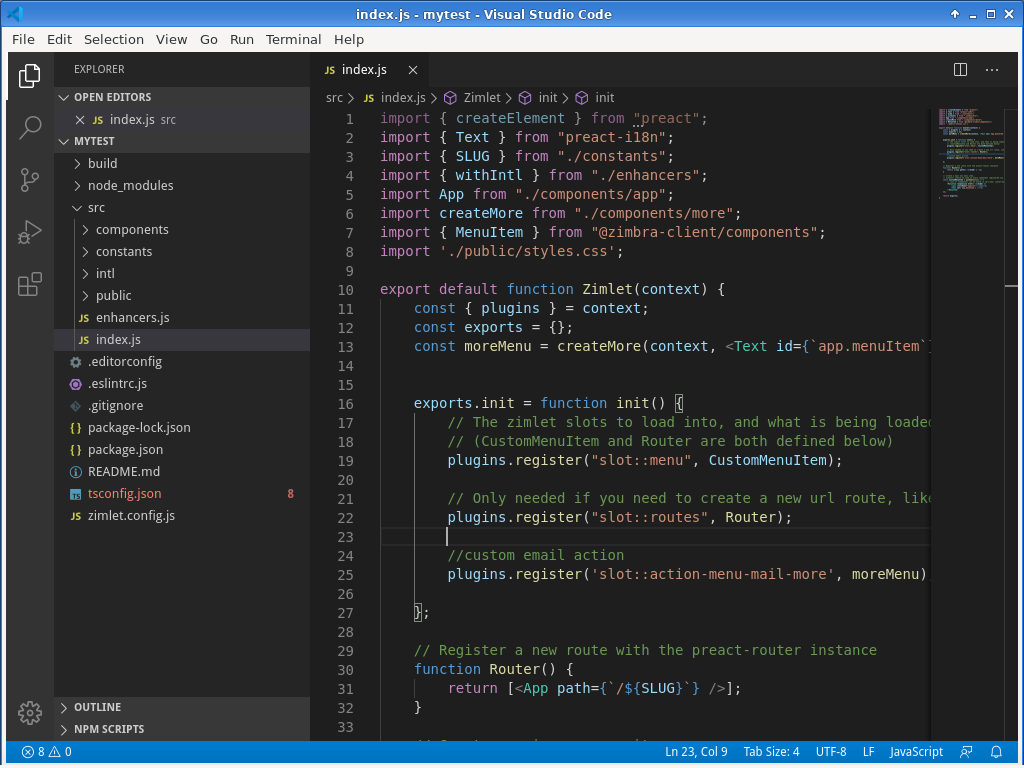Expand the constants folder
Screen dimensions: 1024x768
pyautogui.click(x=85, y=252)
